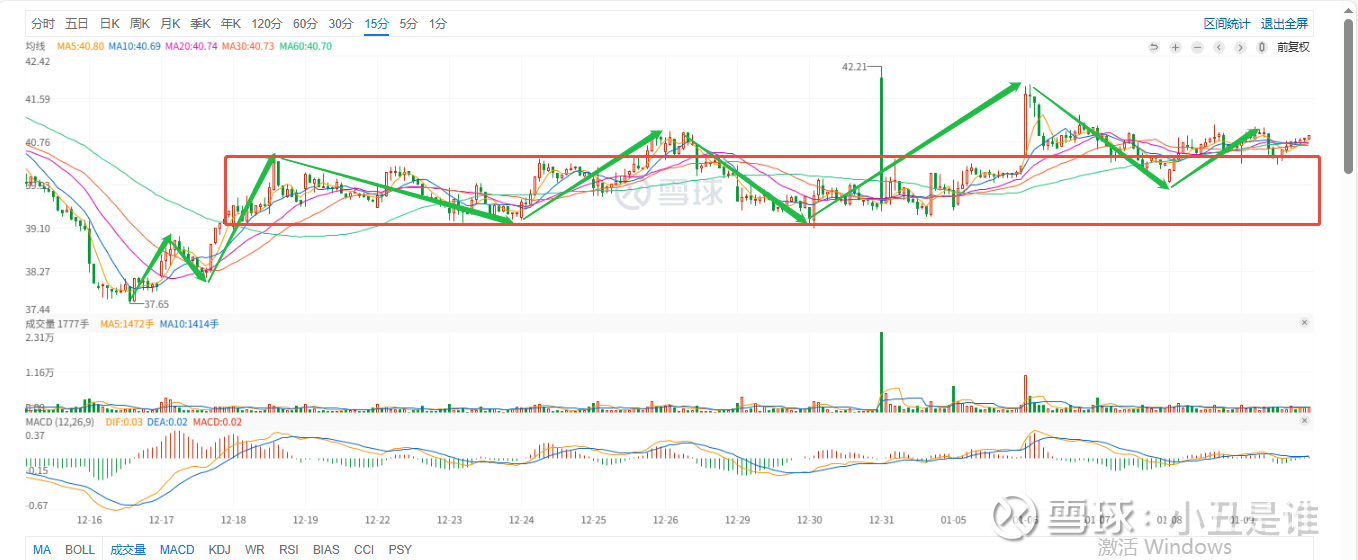1358x560 pixels.
Task: Toggle the BOLL indicator
Action: pos(80,550)
